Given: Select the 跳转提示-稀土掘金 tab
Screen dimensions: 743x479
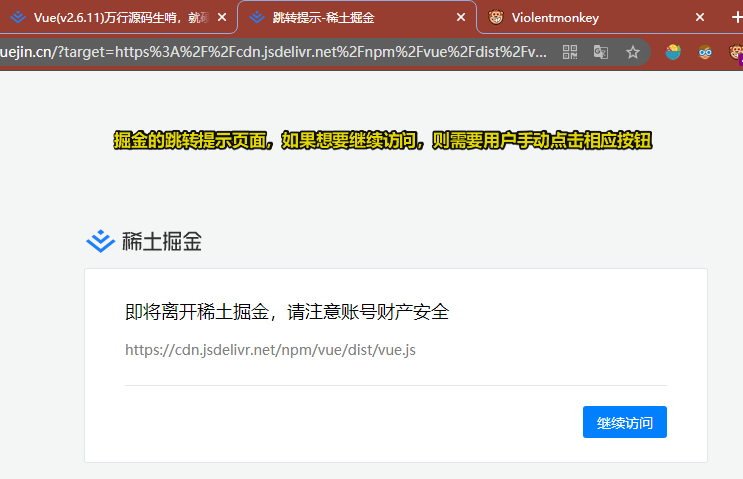Looking at the screenshot, I should [356, 18].
